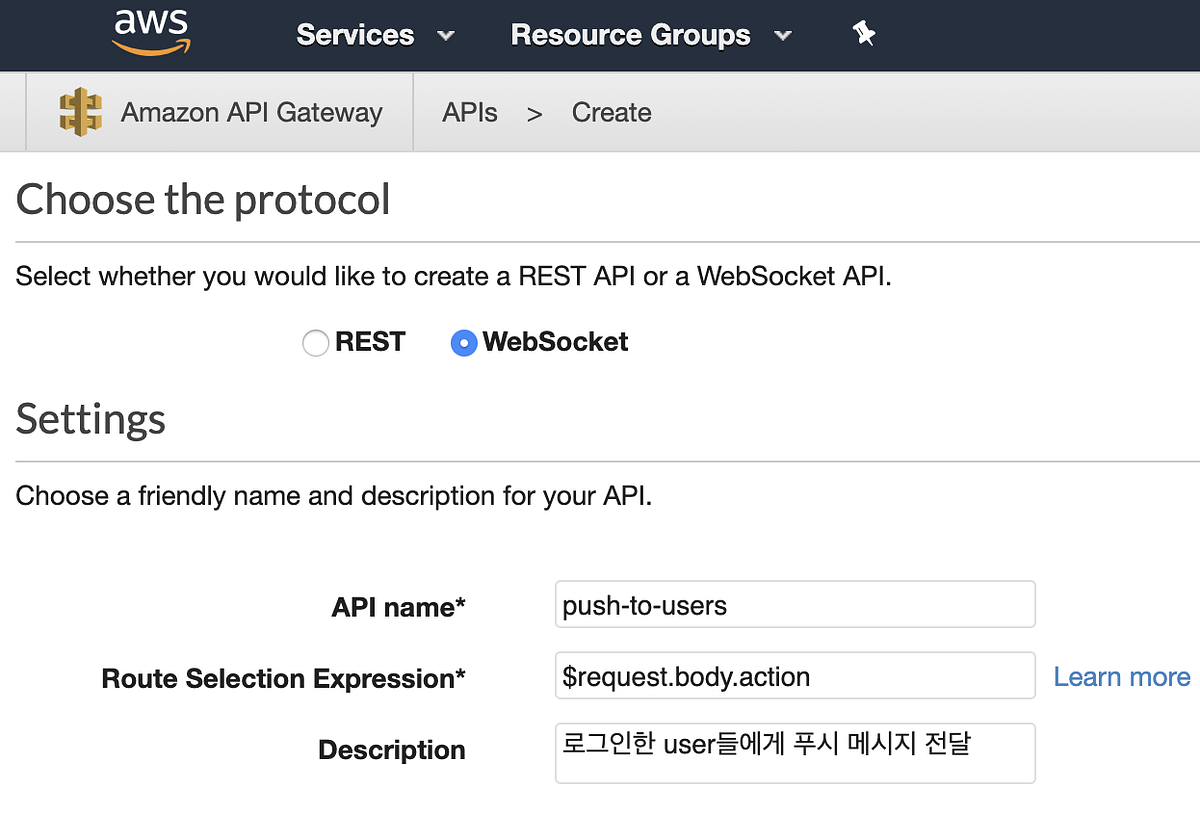Select the REST protocol radio button
Image resolution: width=1200 pixels, height=821 pixels.
tap(315, 343)
